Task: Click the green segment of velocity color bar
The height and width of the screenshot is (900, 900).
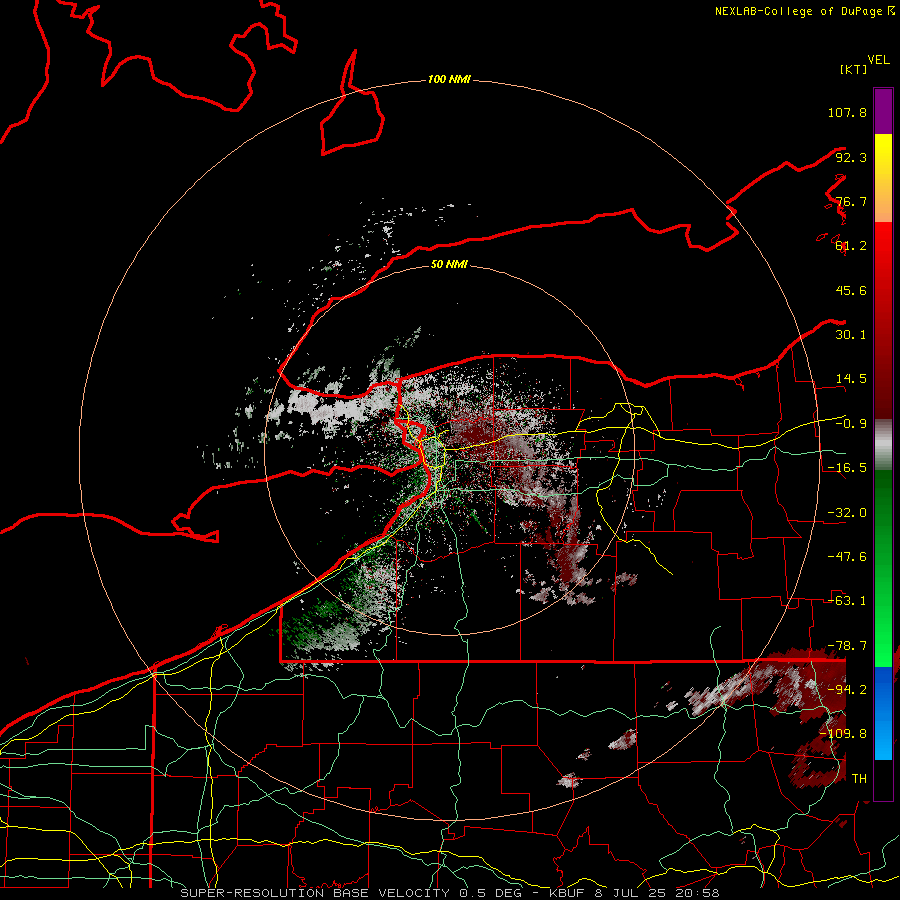Action: 883,568
